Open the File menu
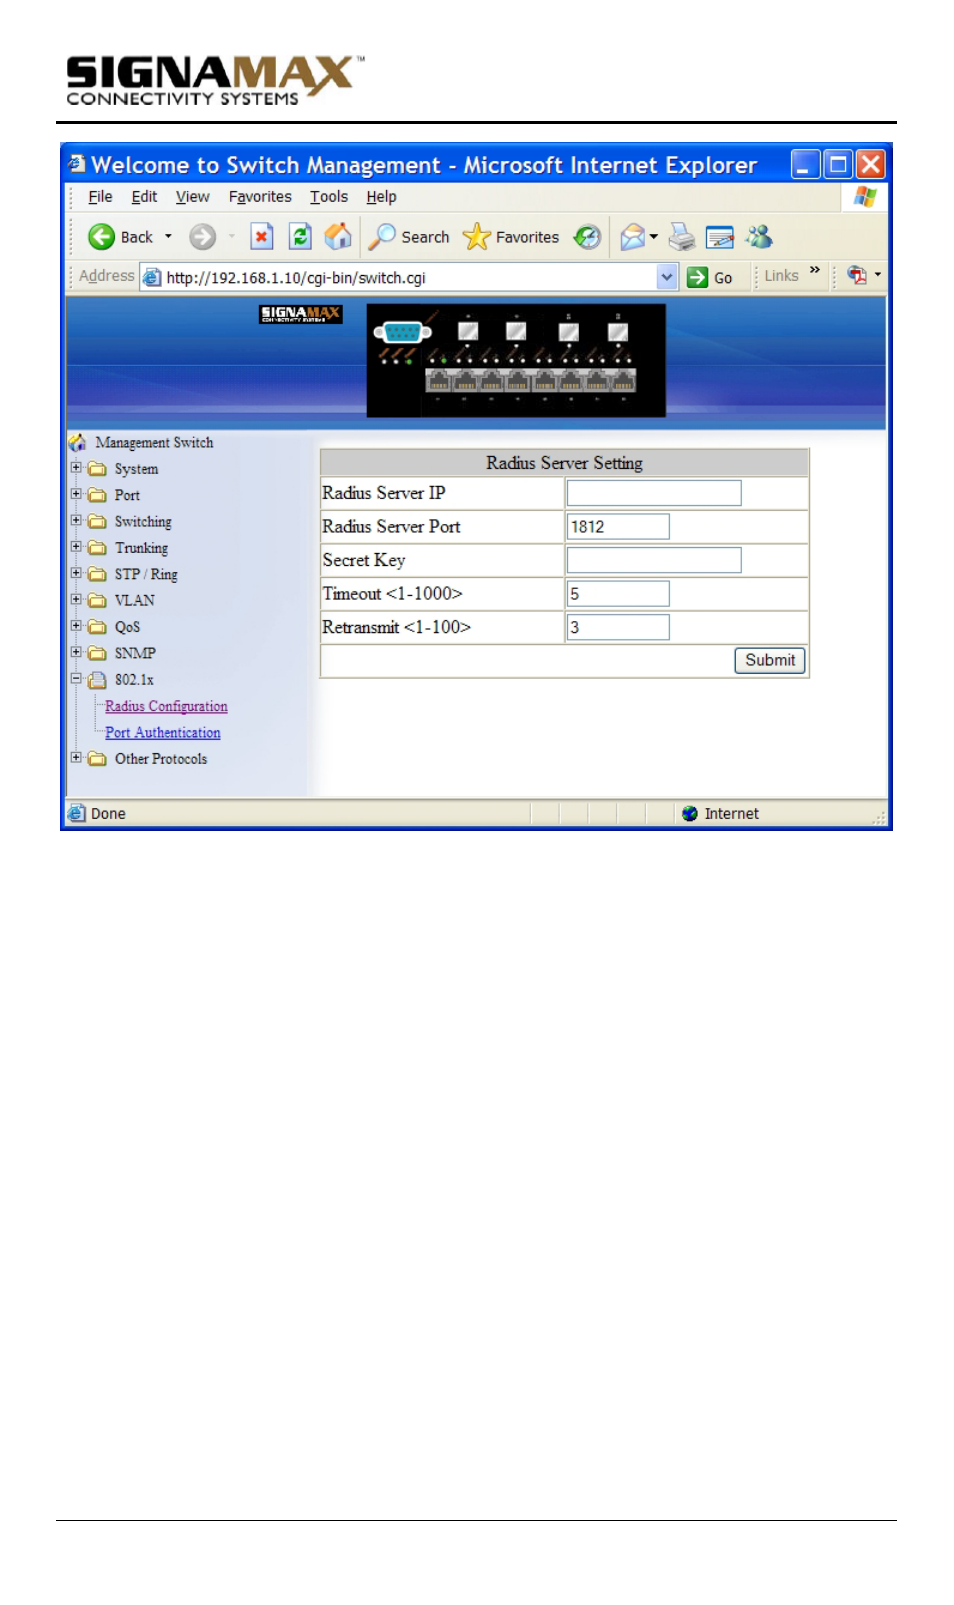Screen dimensions: 954x1605 (100, 197)
